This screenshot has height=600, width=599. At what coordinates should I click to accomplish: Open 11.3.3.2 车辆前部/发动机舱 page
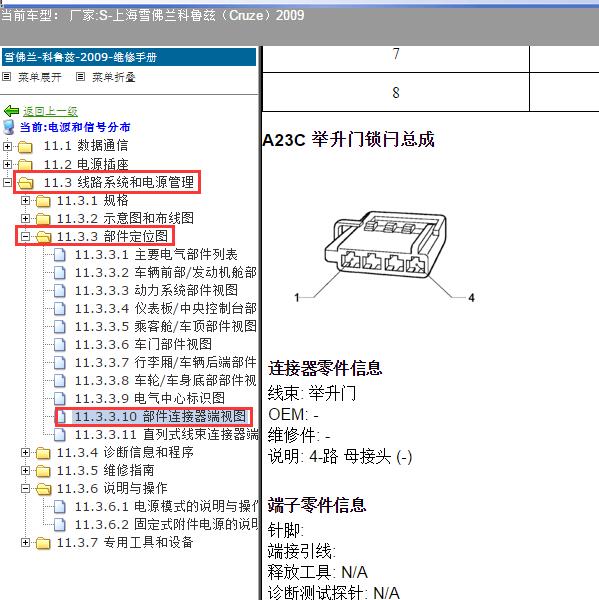(166, 272)
